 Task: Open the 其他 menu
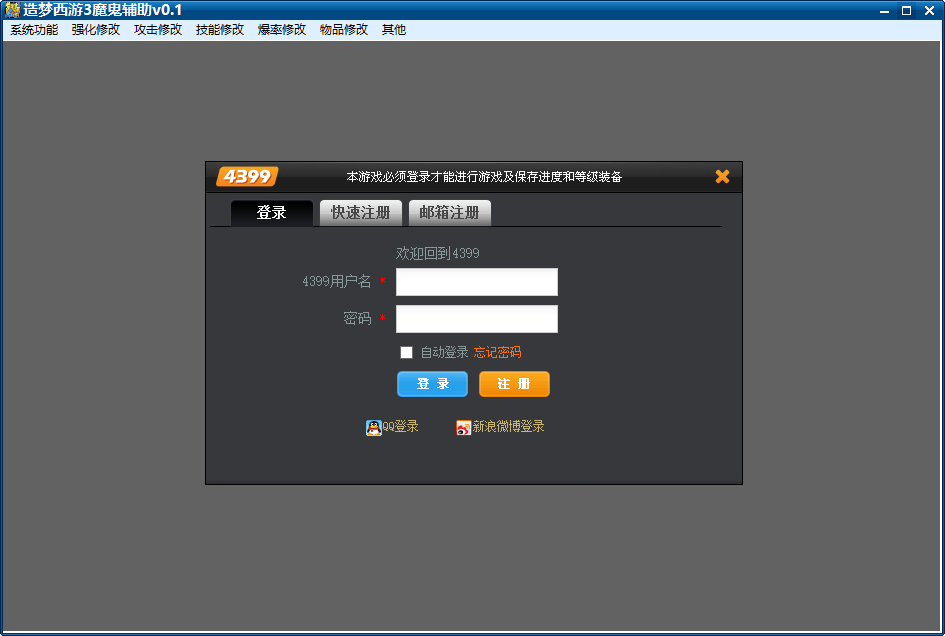click(x=394, y=30)
